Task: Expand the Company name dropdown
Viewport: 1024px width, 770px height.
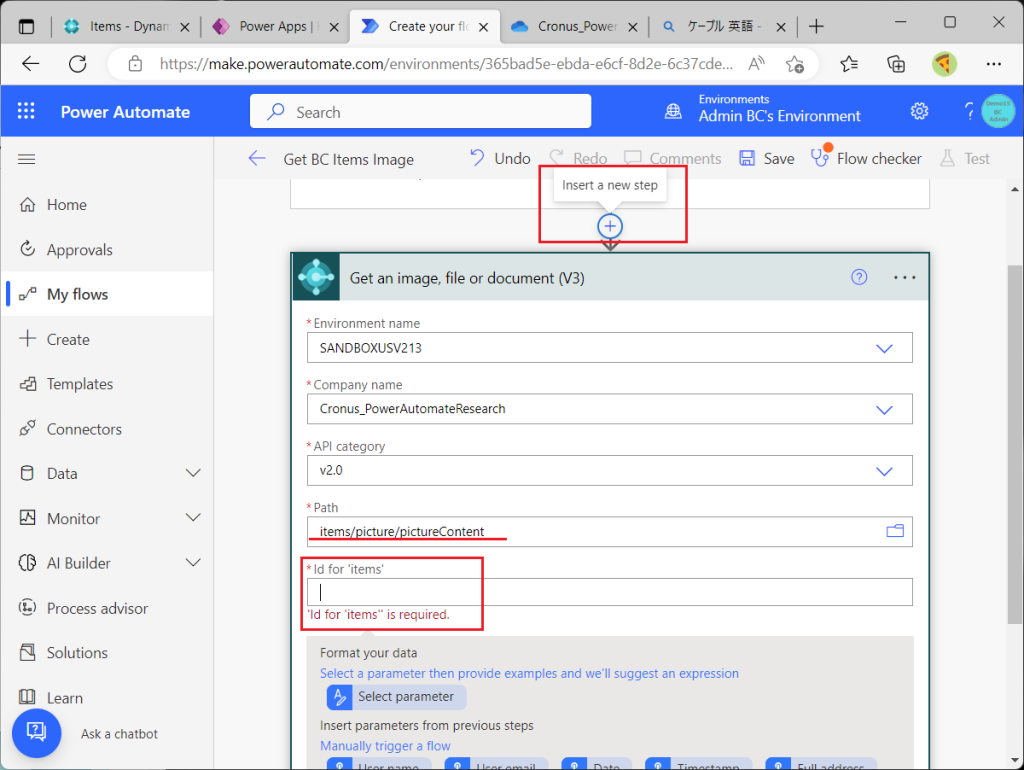Action: 884,409
